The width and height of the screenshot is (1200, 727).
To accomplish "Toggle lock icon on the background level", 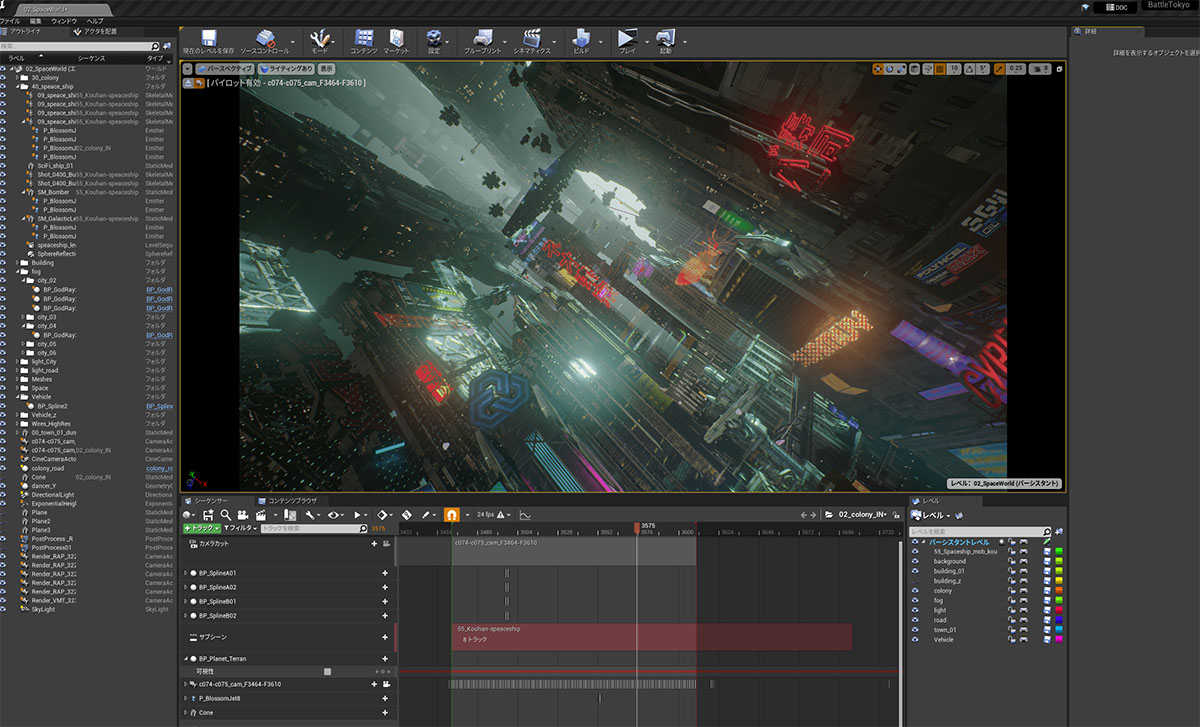I will tap(1012, 561).
